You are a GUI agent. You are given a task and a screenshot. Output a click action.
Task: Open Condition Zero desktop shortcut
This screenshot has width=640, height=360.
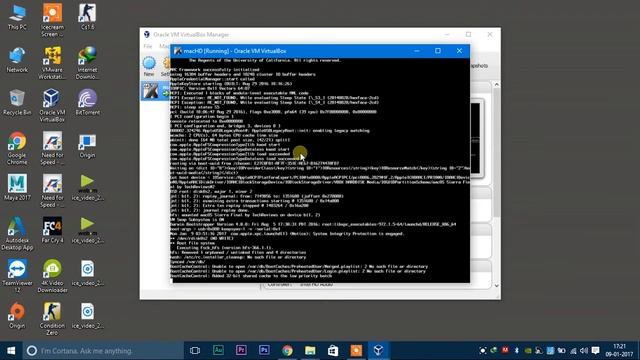[52, 319]
